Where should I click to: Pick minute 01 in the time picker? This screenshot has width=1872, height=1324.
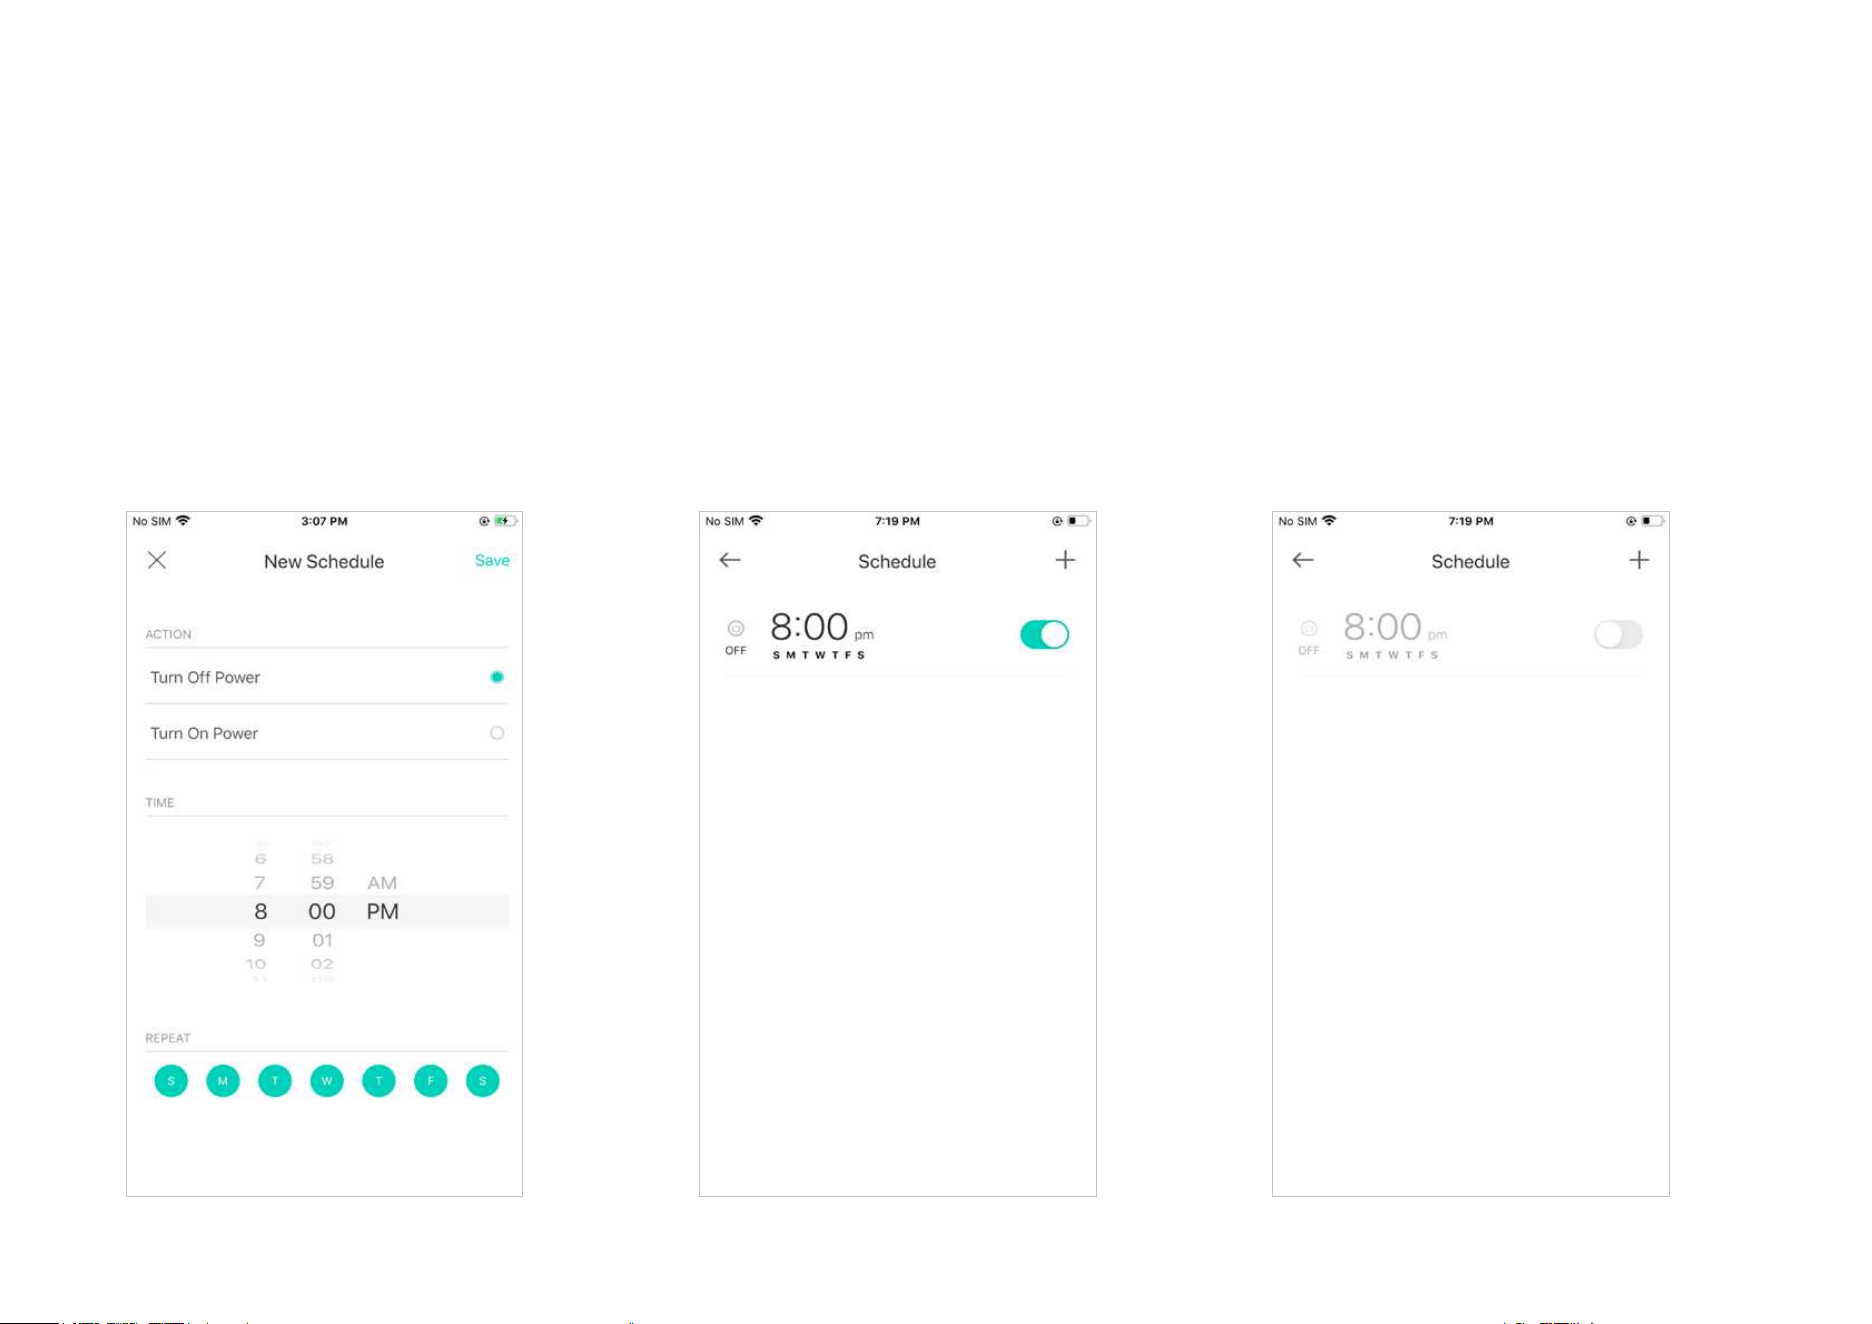pyautogui.click(x=322, y=940)
